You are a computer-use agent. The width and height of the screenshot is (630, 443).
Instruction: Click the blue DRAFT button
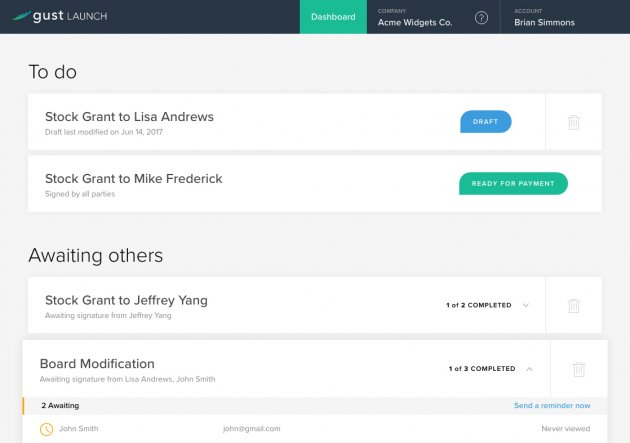[x=485, y=121]
